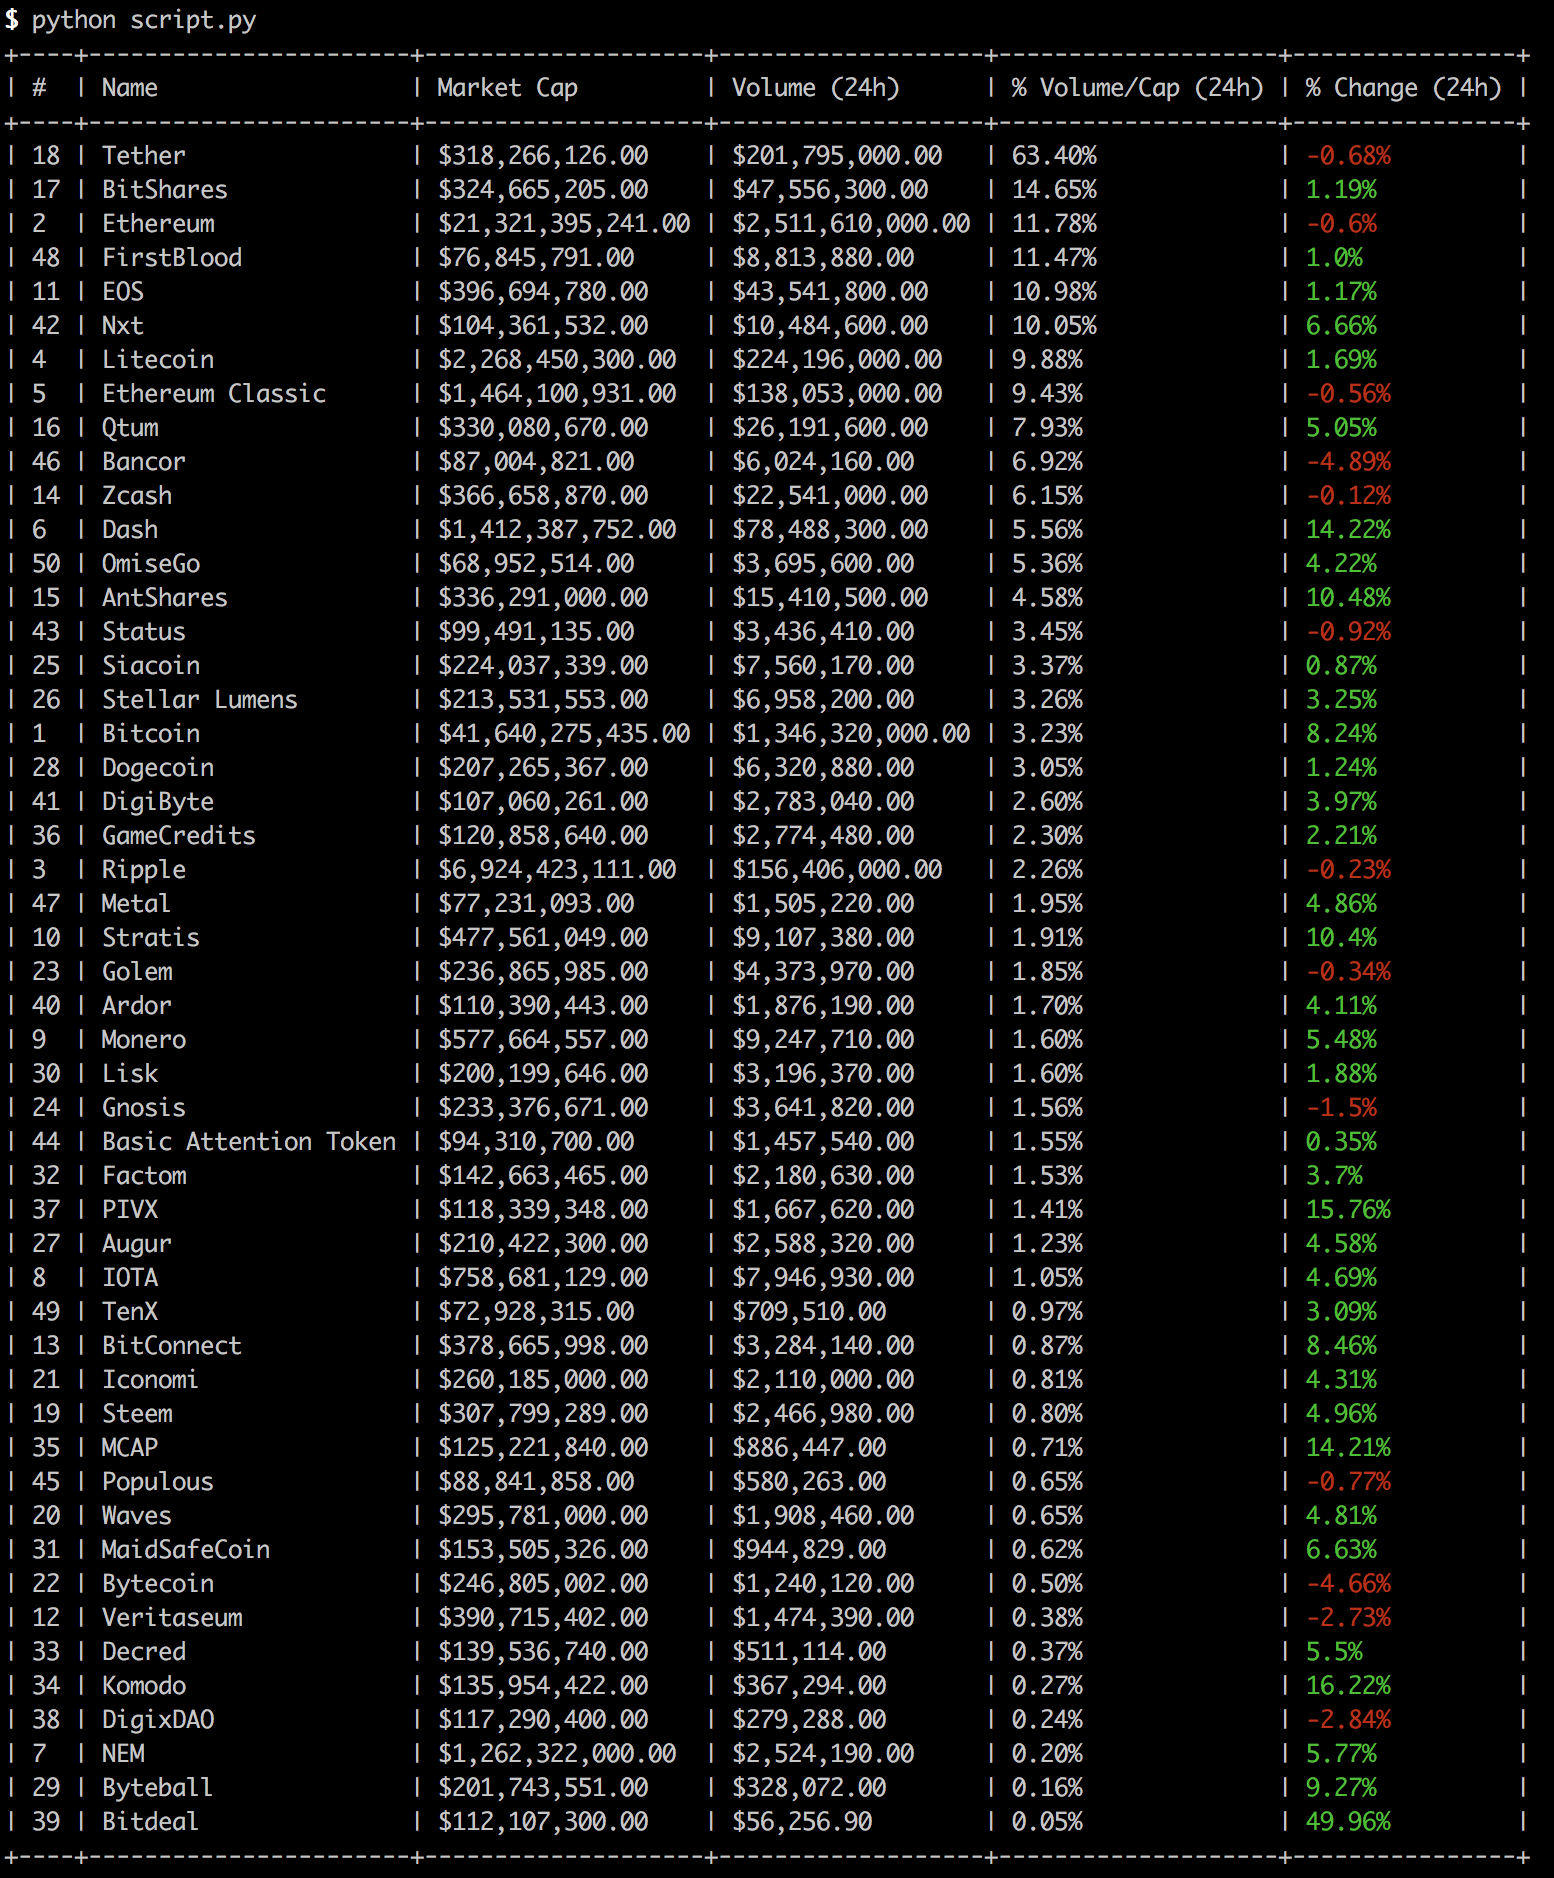Screen dimensions: 1554x1878
Task: Select the 'DigixDAO' name cell
Action: pos(158,1720)
